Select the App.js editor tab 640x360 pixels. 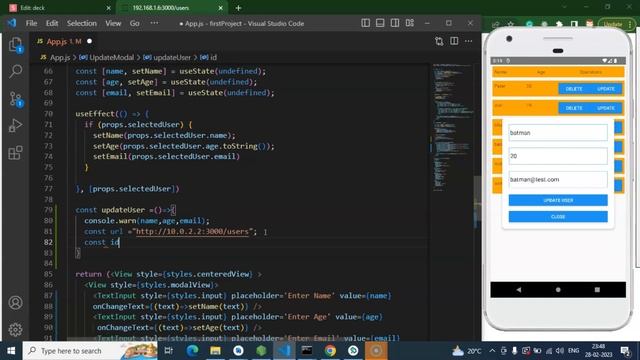(64, 41)
